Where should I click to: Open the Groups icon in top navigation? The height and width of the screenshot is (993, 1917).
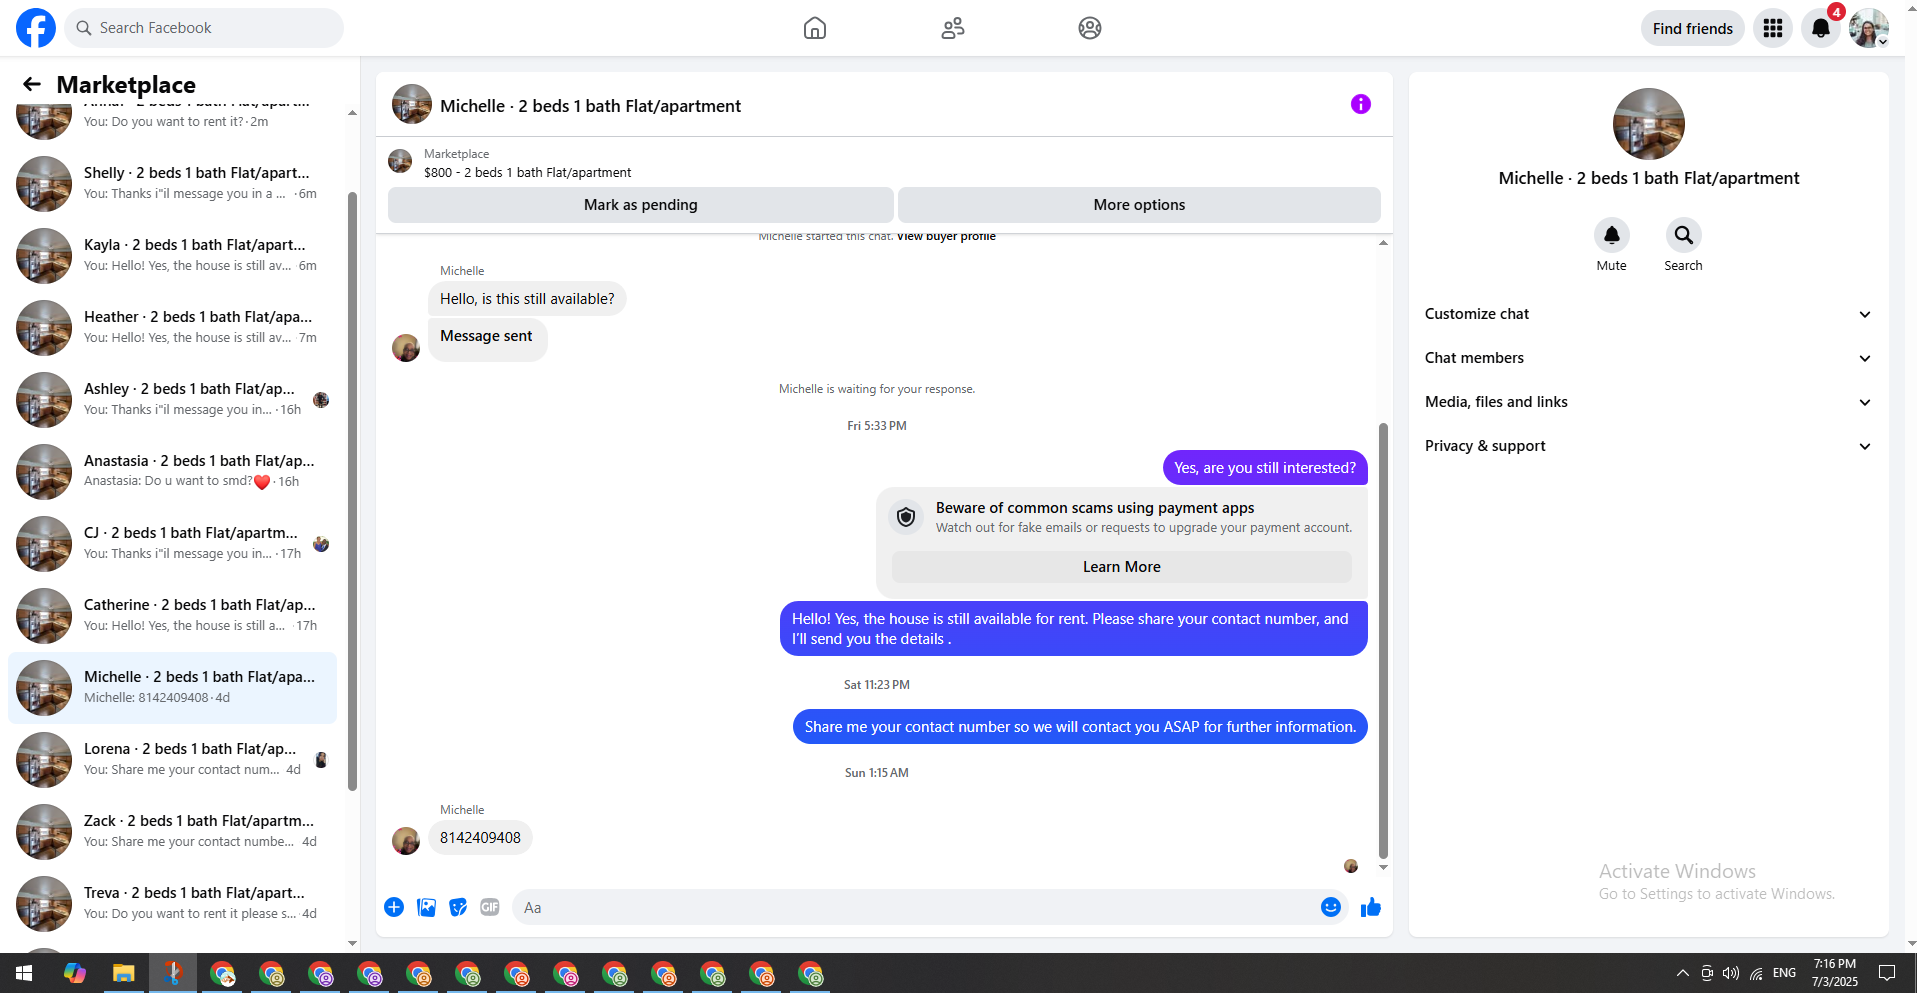tap(1090, 28)
